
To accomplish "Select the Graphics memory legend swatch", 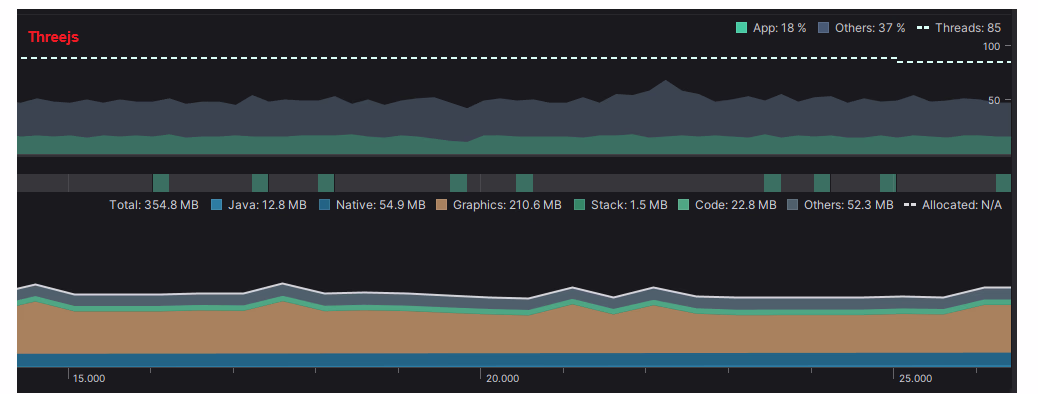I will point(442,205).
